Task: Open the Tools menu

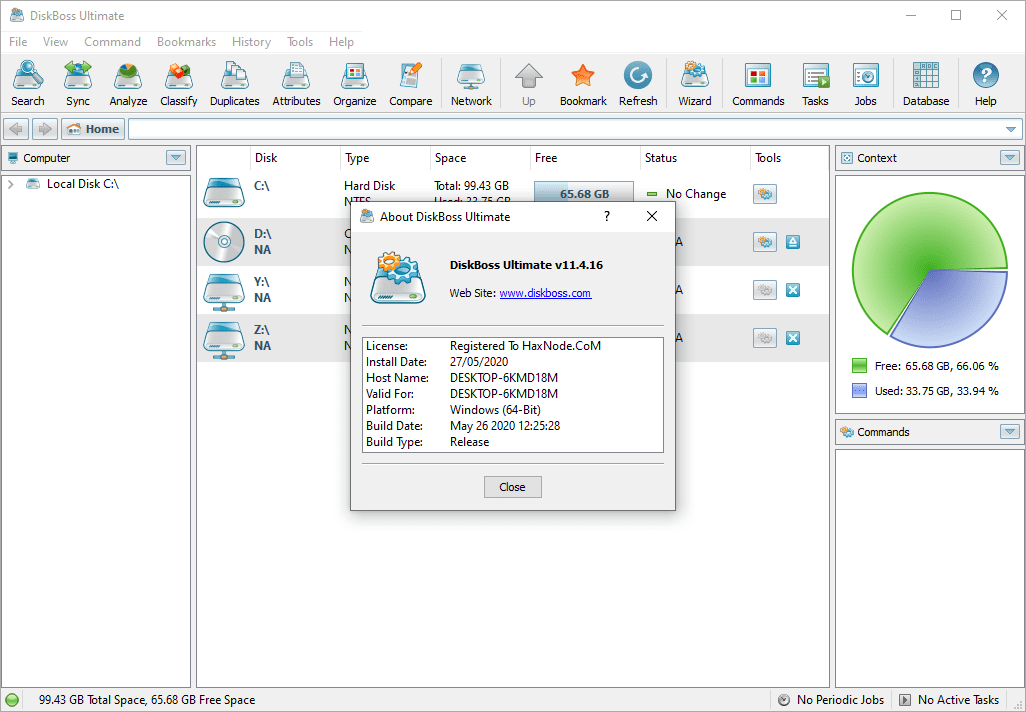Action: [300, 42]
